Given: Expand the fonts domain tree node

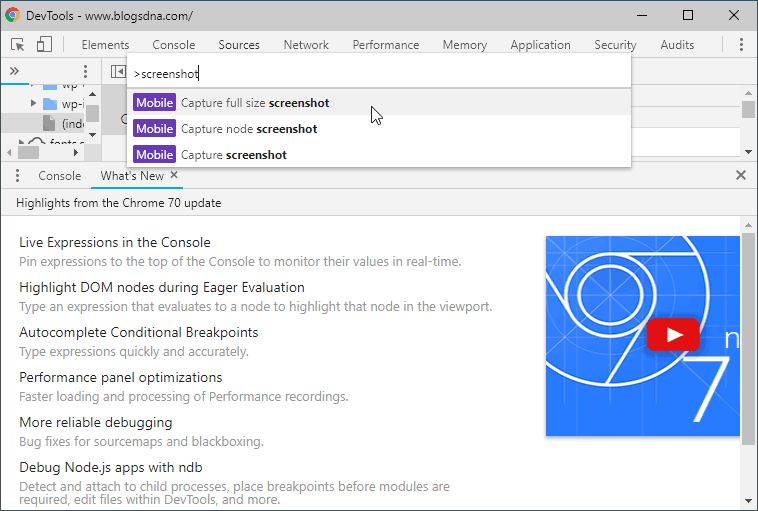Looking at the screenshot, I should 21,142.
